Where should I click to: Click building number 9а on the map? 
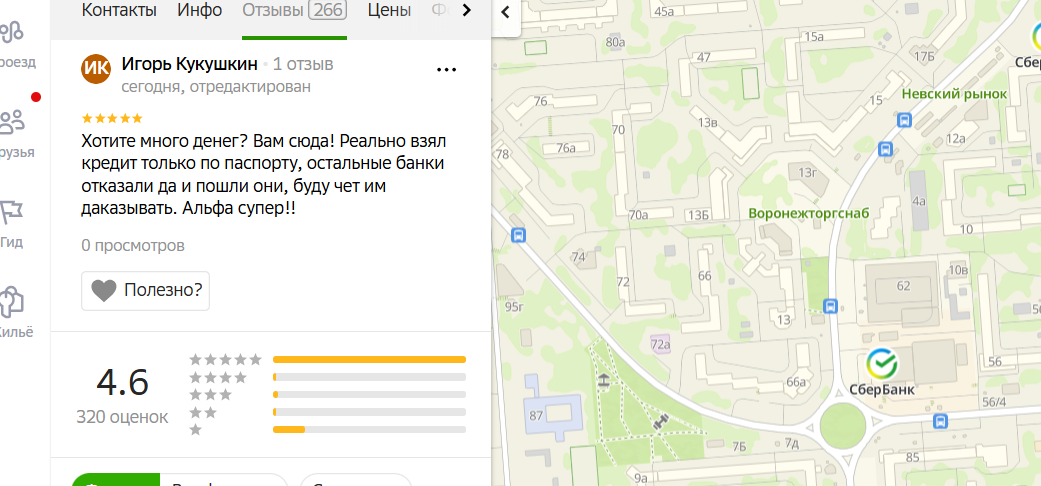641,478
